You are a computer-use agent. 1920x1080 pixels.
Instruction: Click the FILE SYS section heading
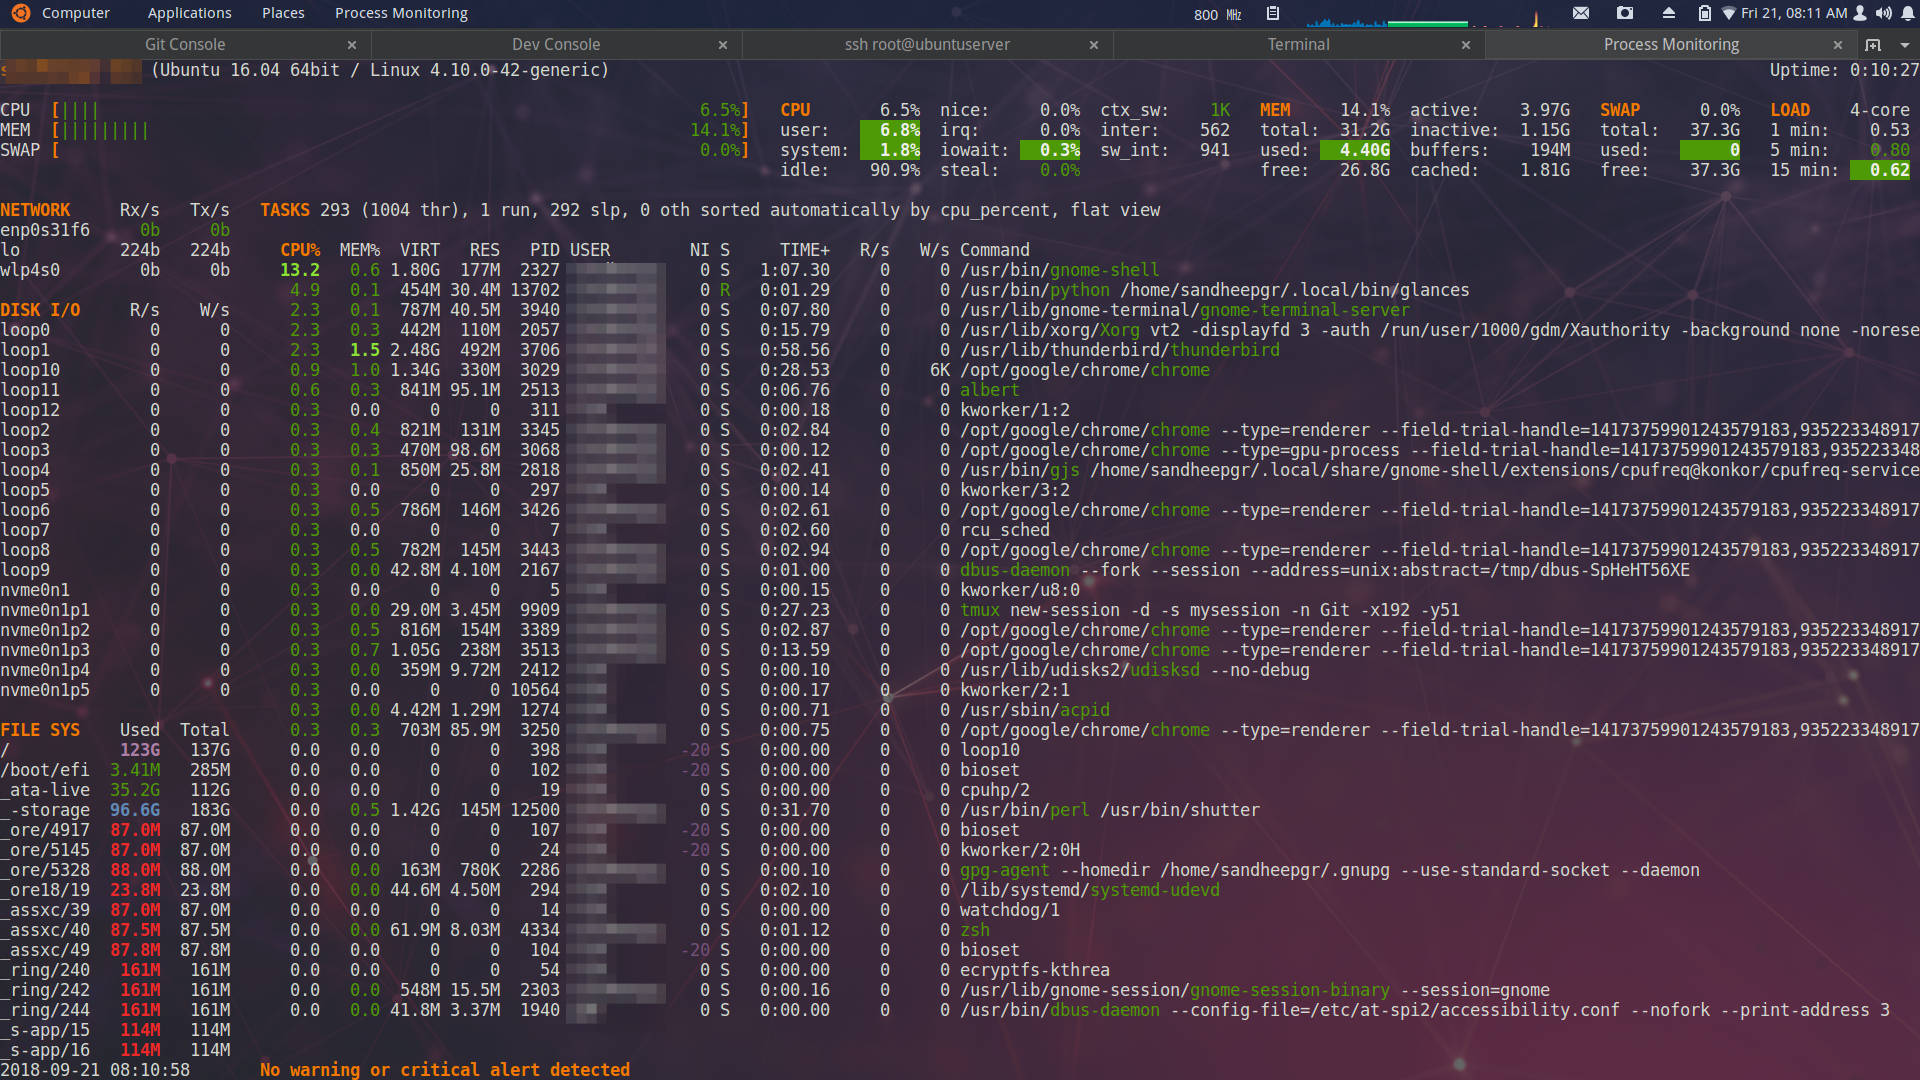(x=40, y=730)
